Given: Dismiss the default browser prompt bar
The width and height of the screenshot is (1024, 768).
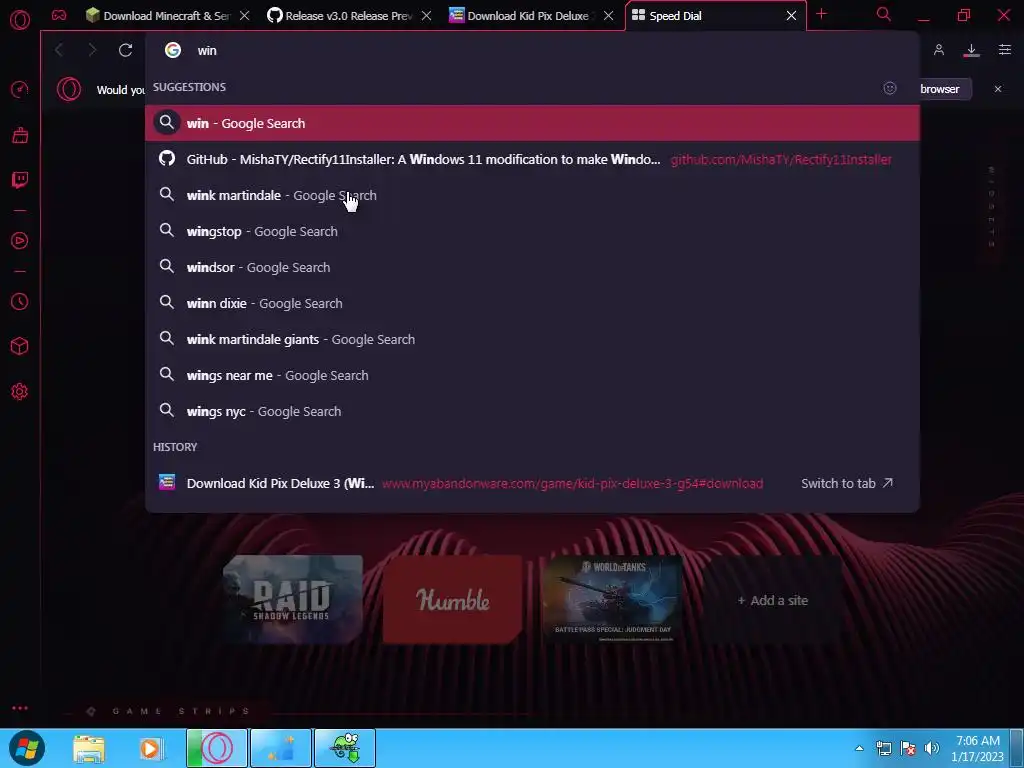Looking at the screenshot, I should 998,89.
